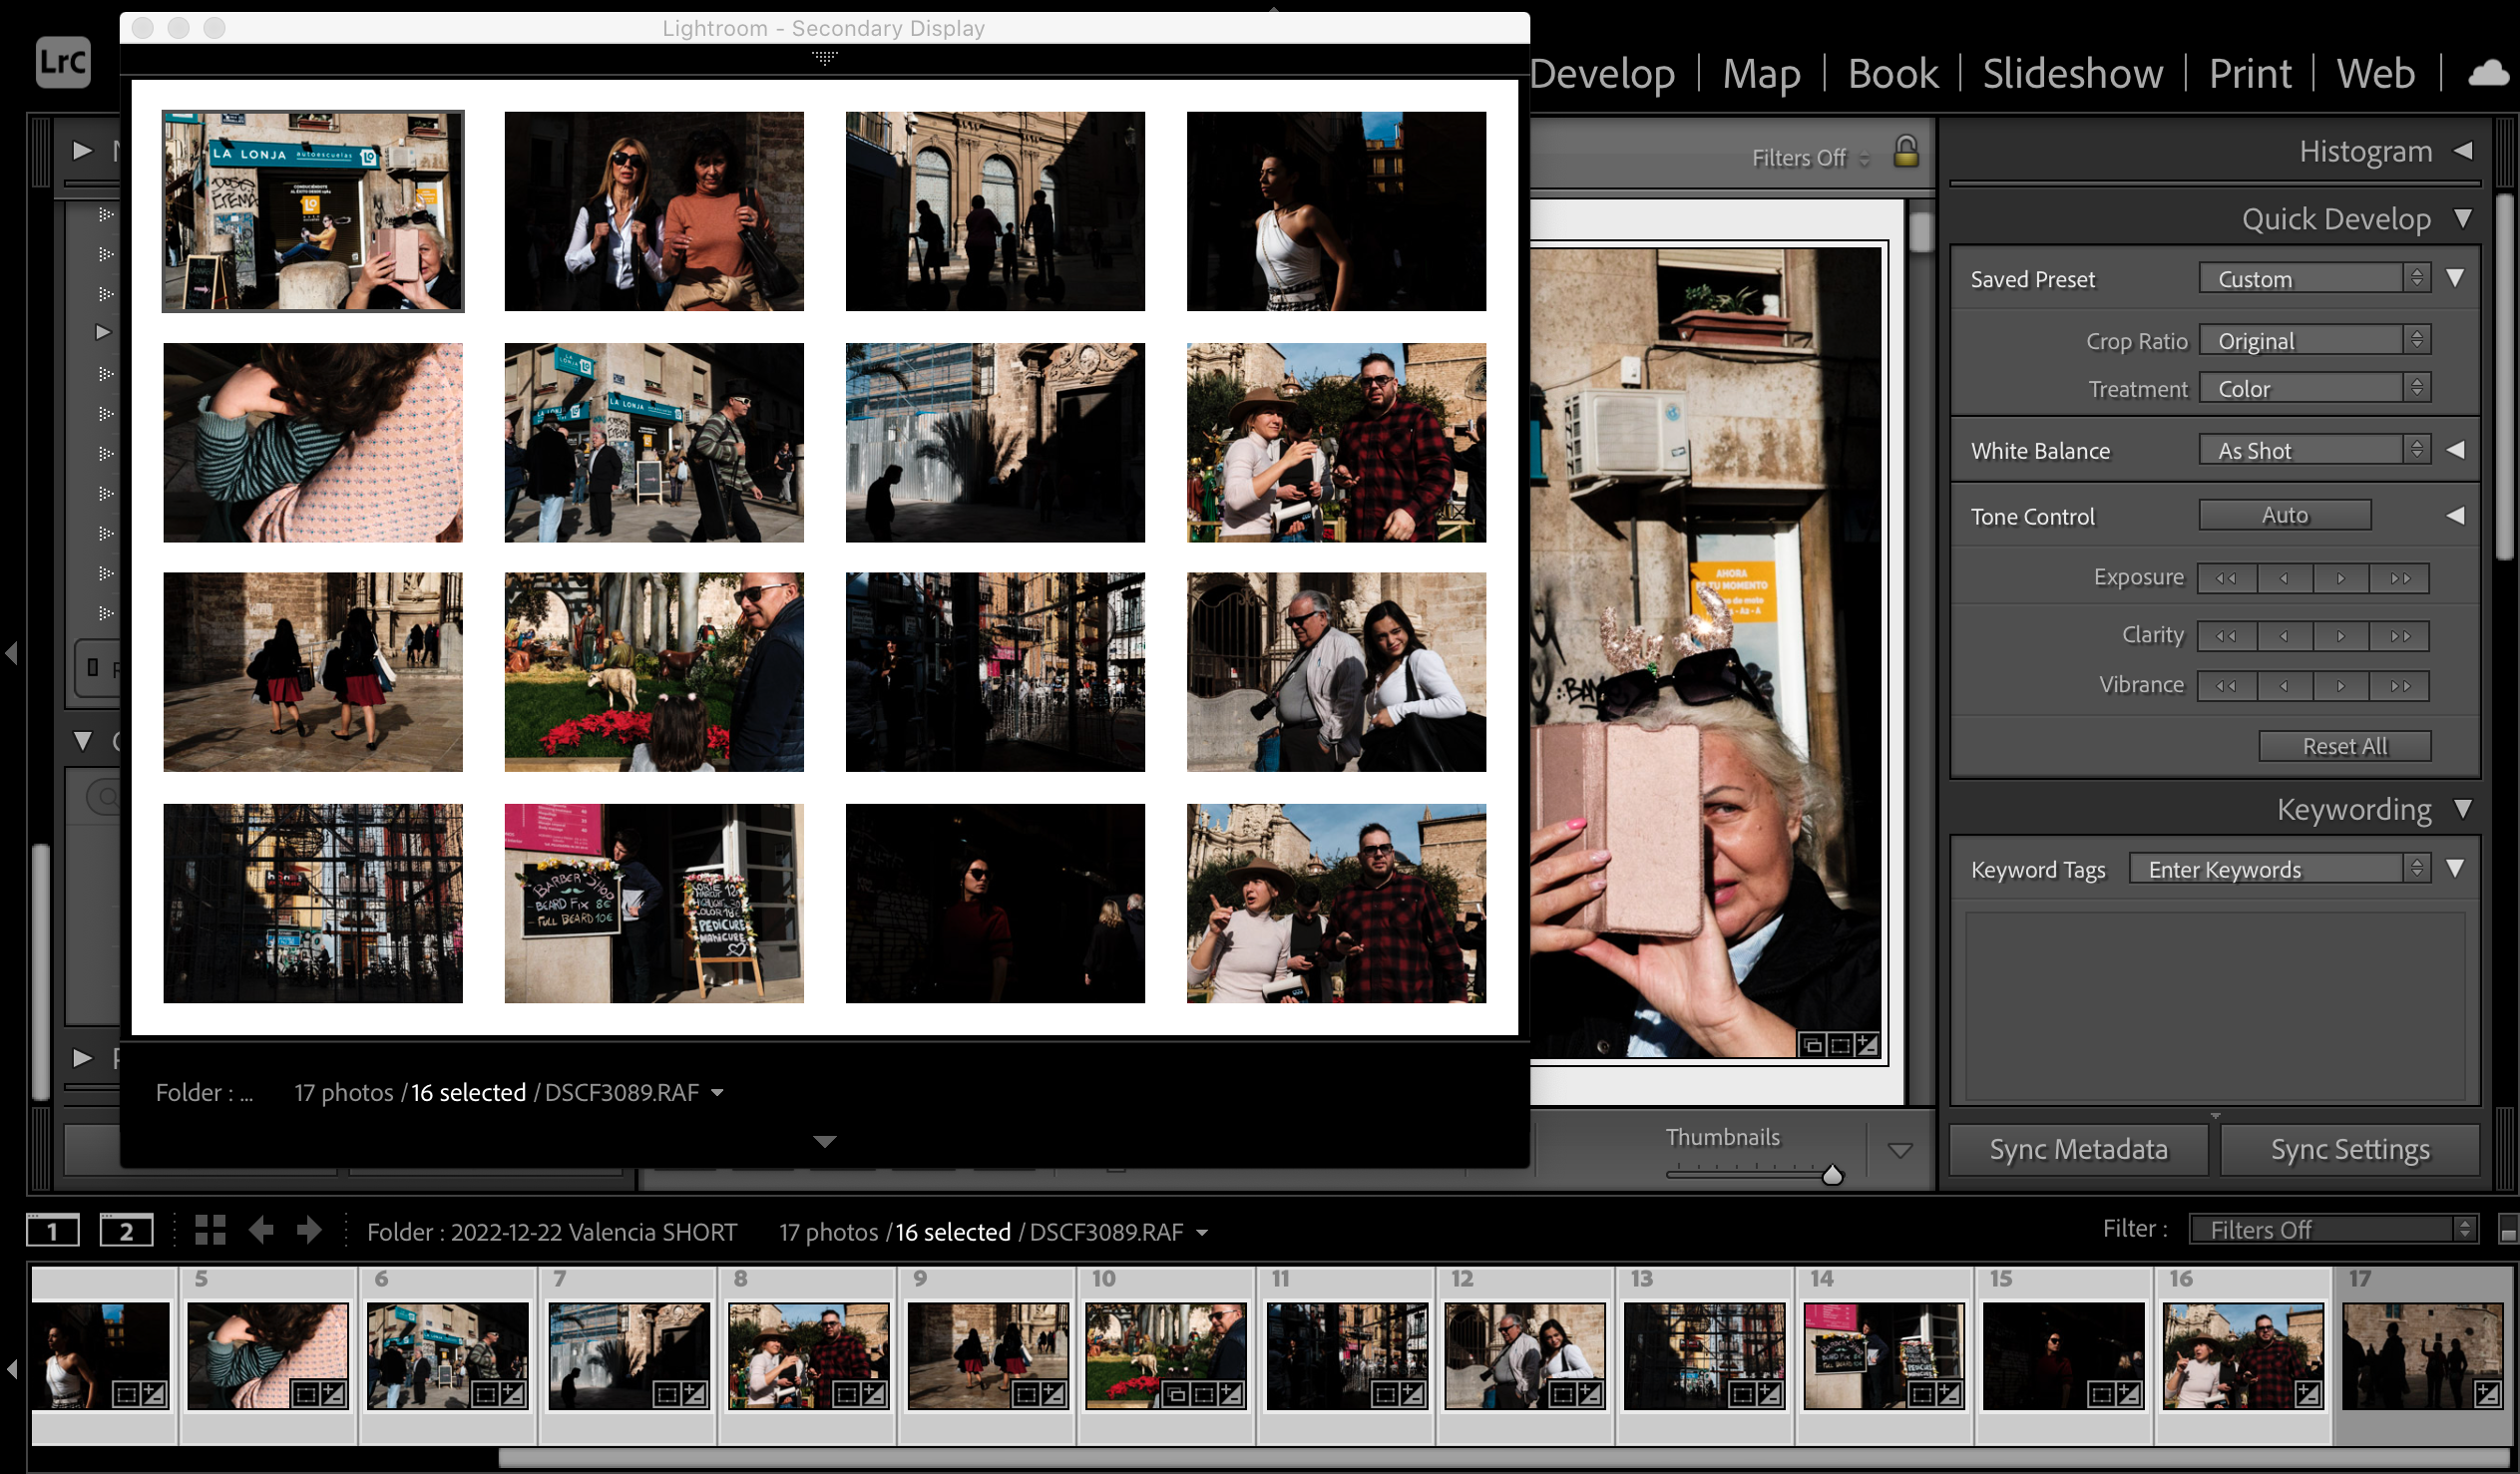The image size is (2520, 1474).
Task: Toggle main window display button 1
Action: pyautogui.click(x=52, y=1231)
